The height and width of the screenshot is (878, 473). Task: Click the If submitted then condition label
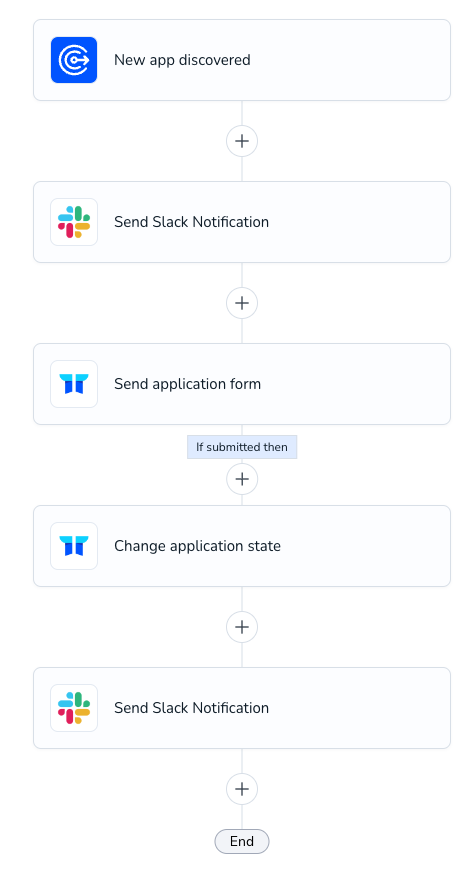coord(242,447)
